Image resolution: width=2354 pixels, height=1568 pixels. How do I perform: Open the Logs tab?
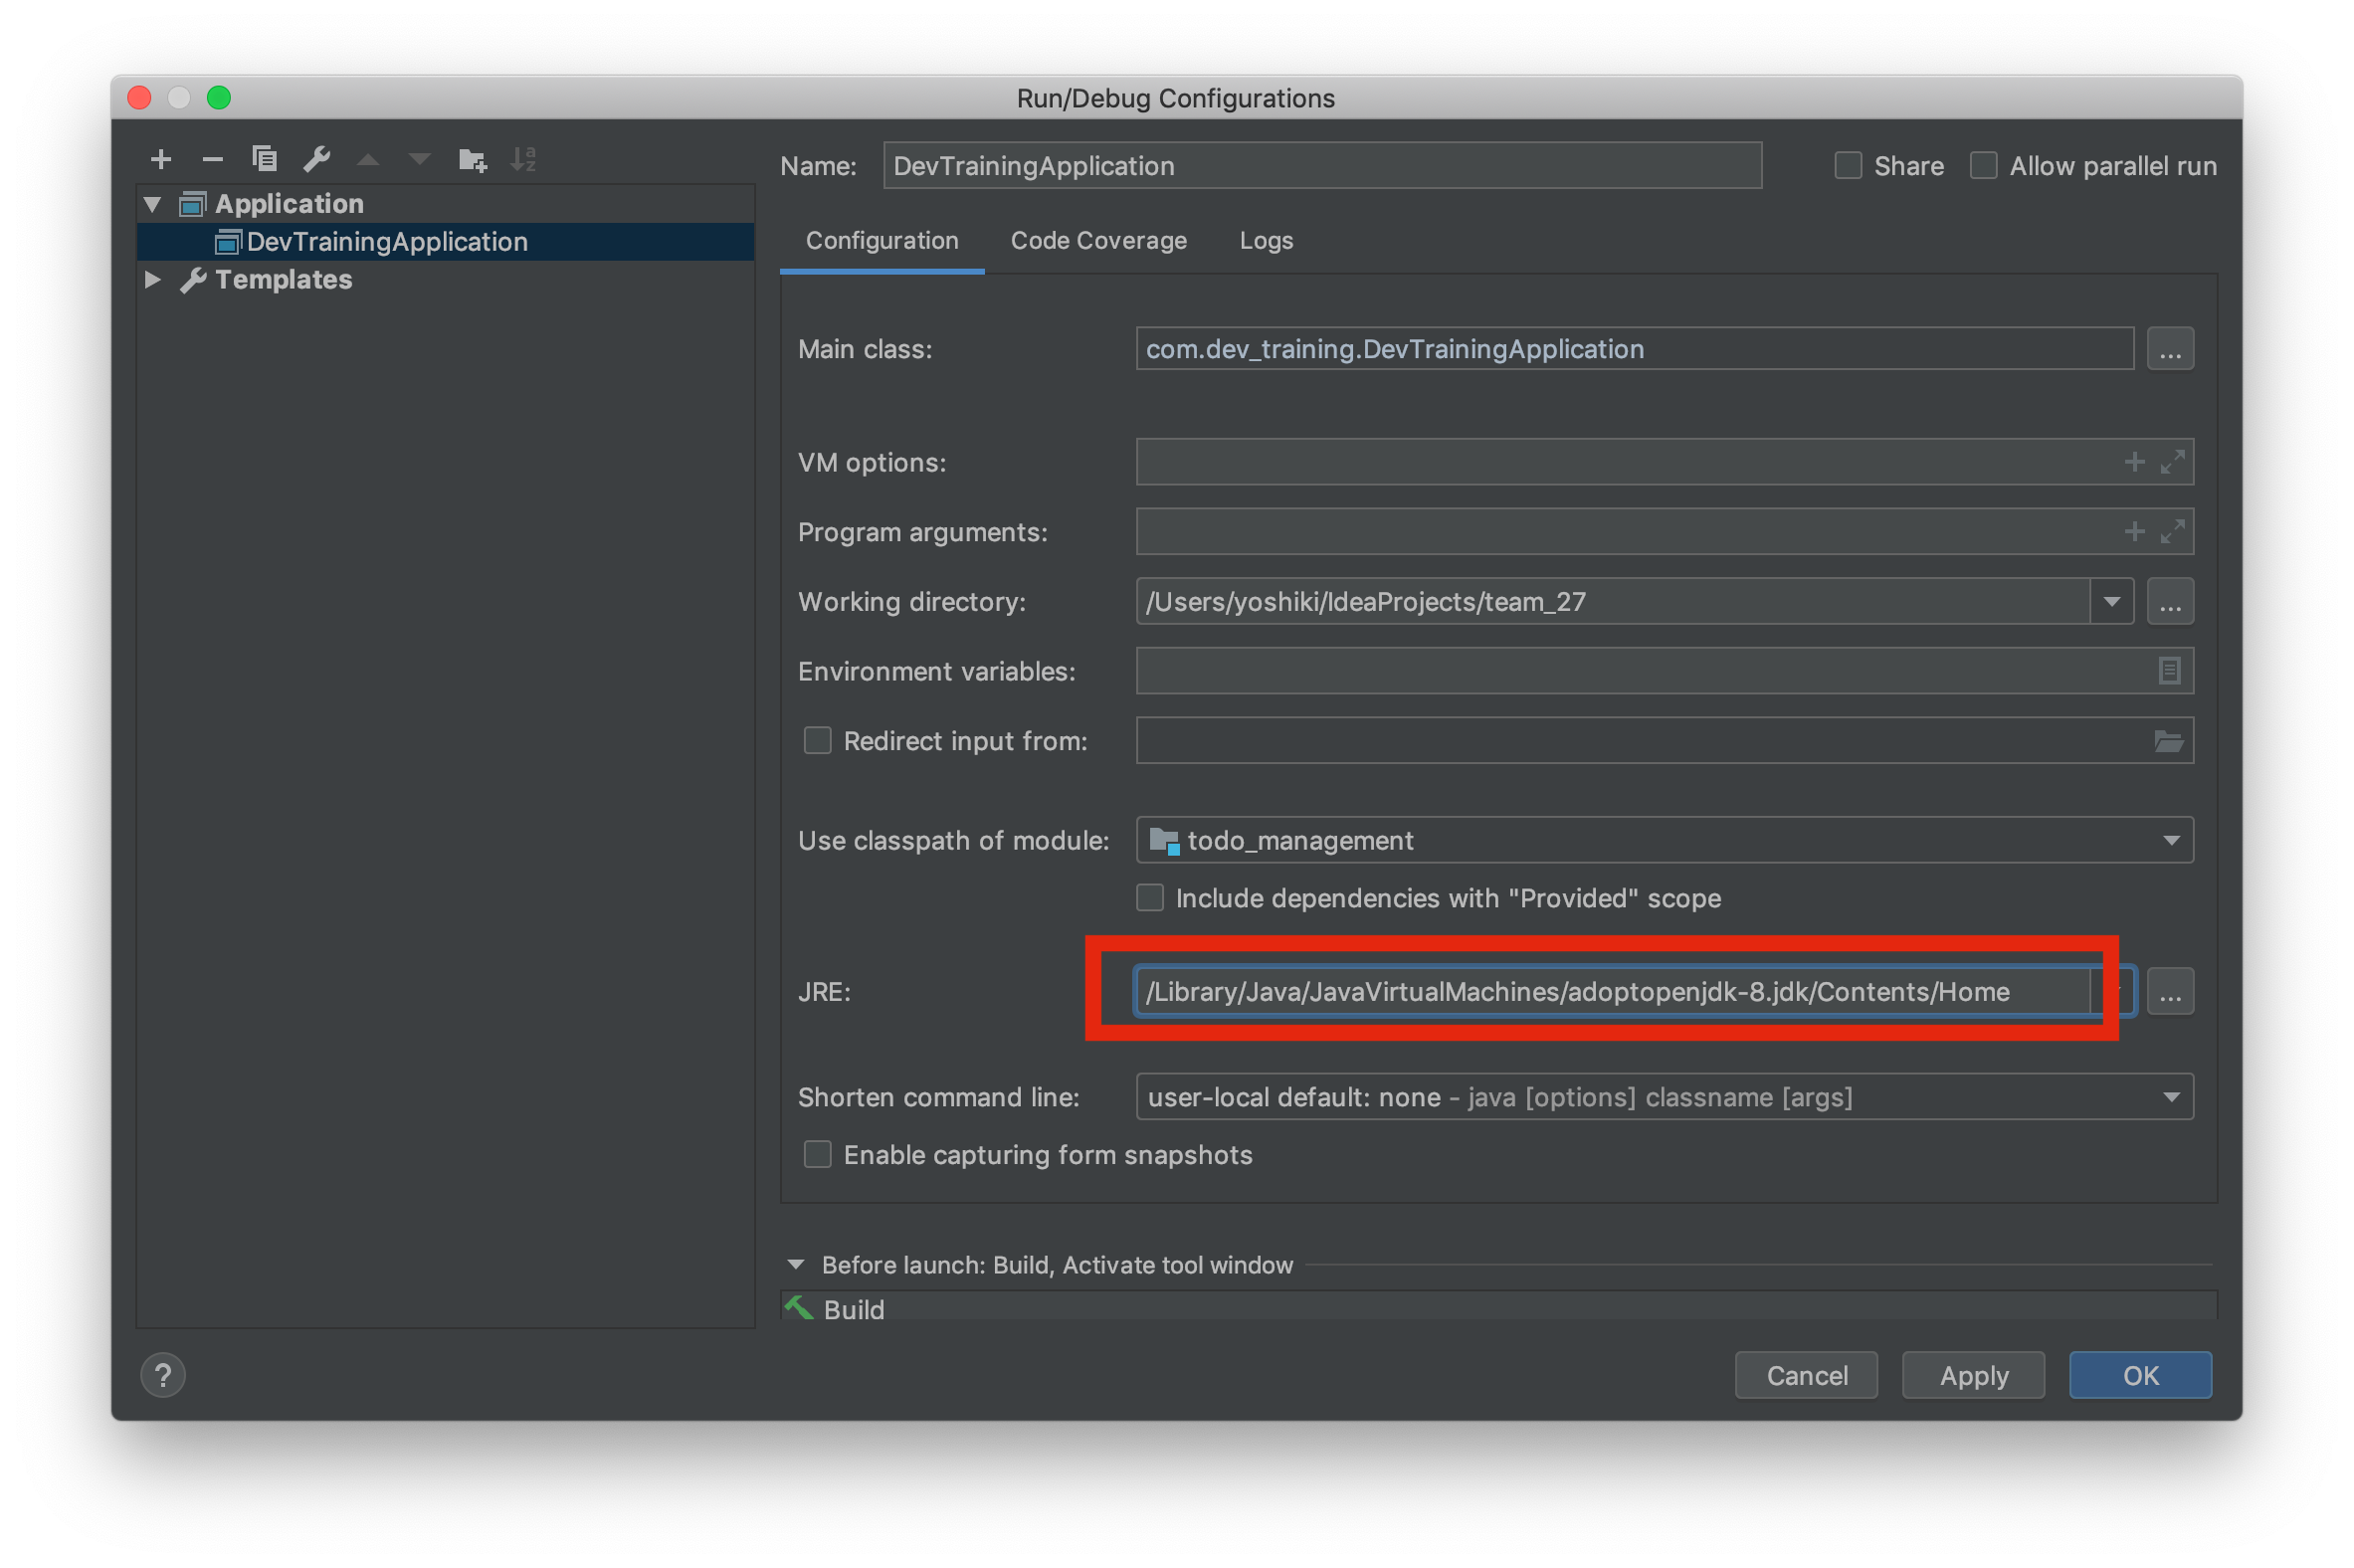click(1265, 241)
